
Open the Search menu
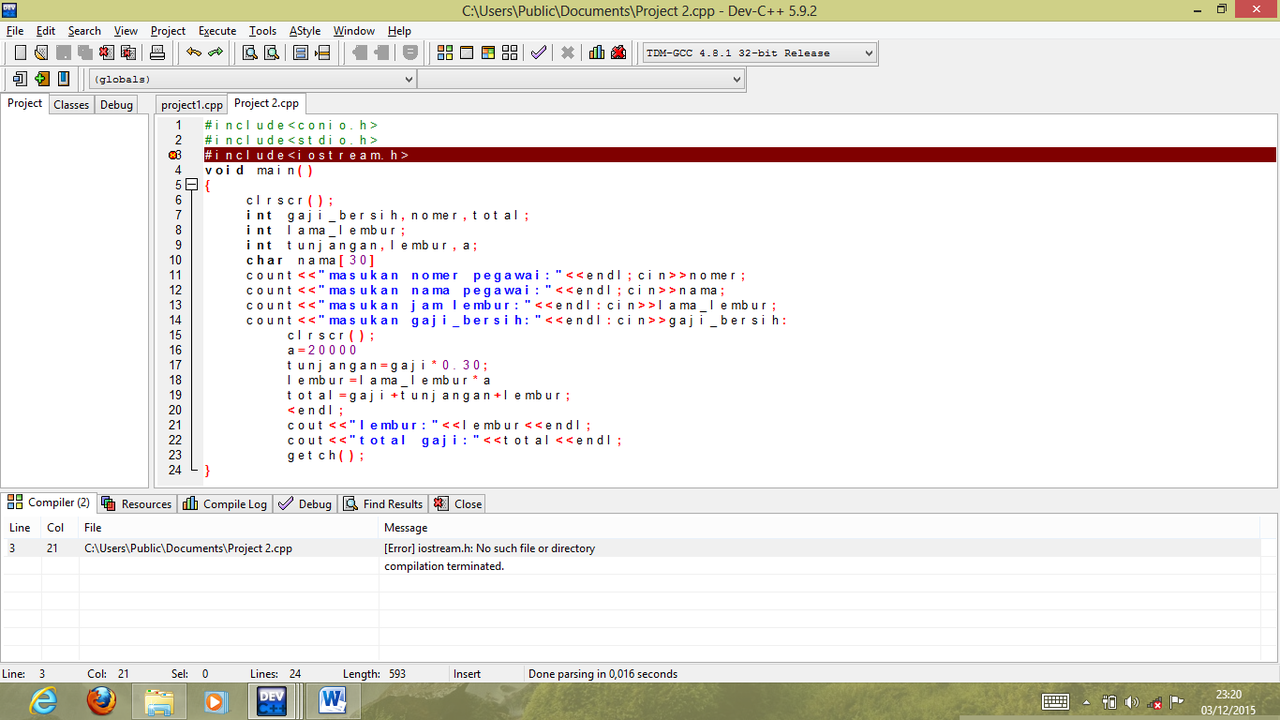click(84, 31)
